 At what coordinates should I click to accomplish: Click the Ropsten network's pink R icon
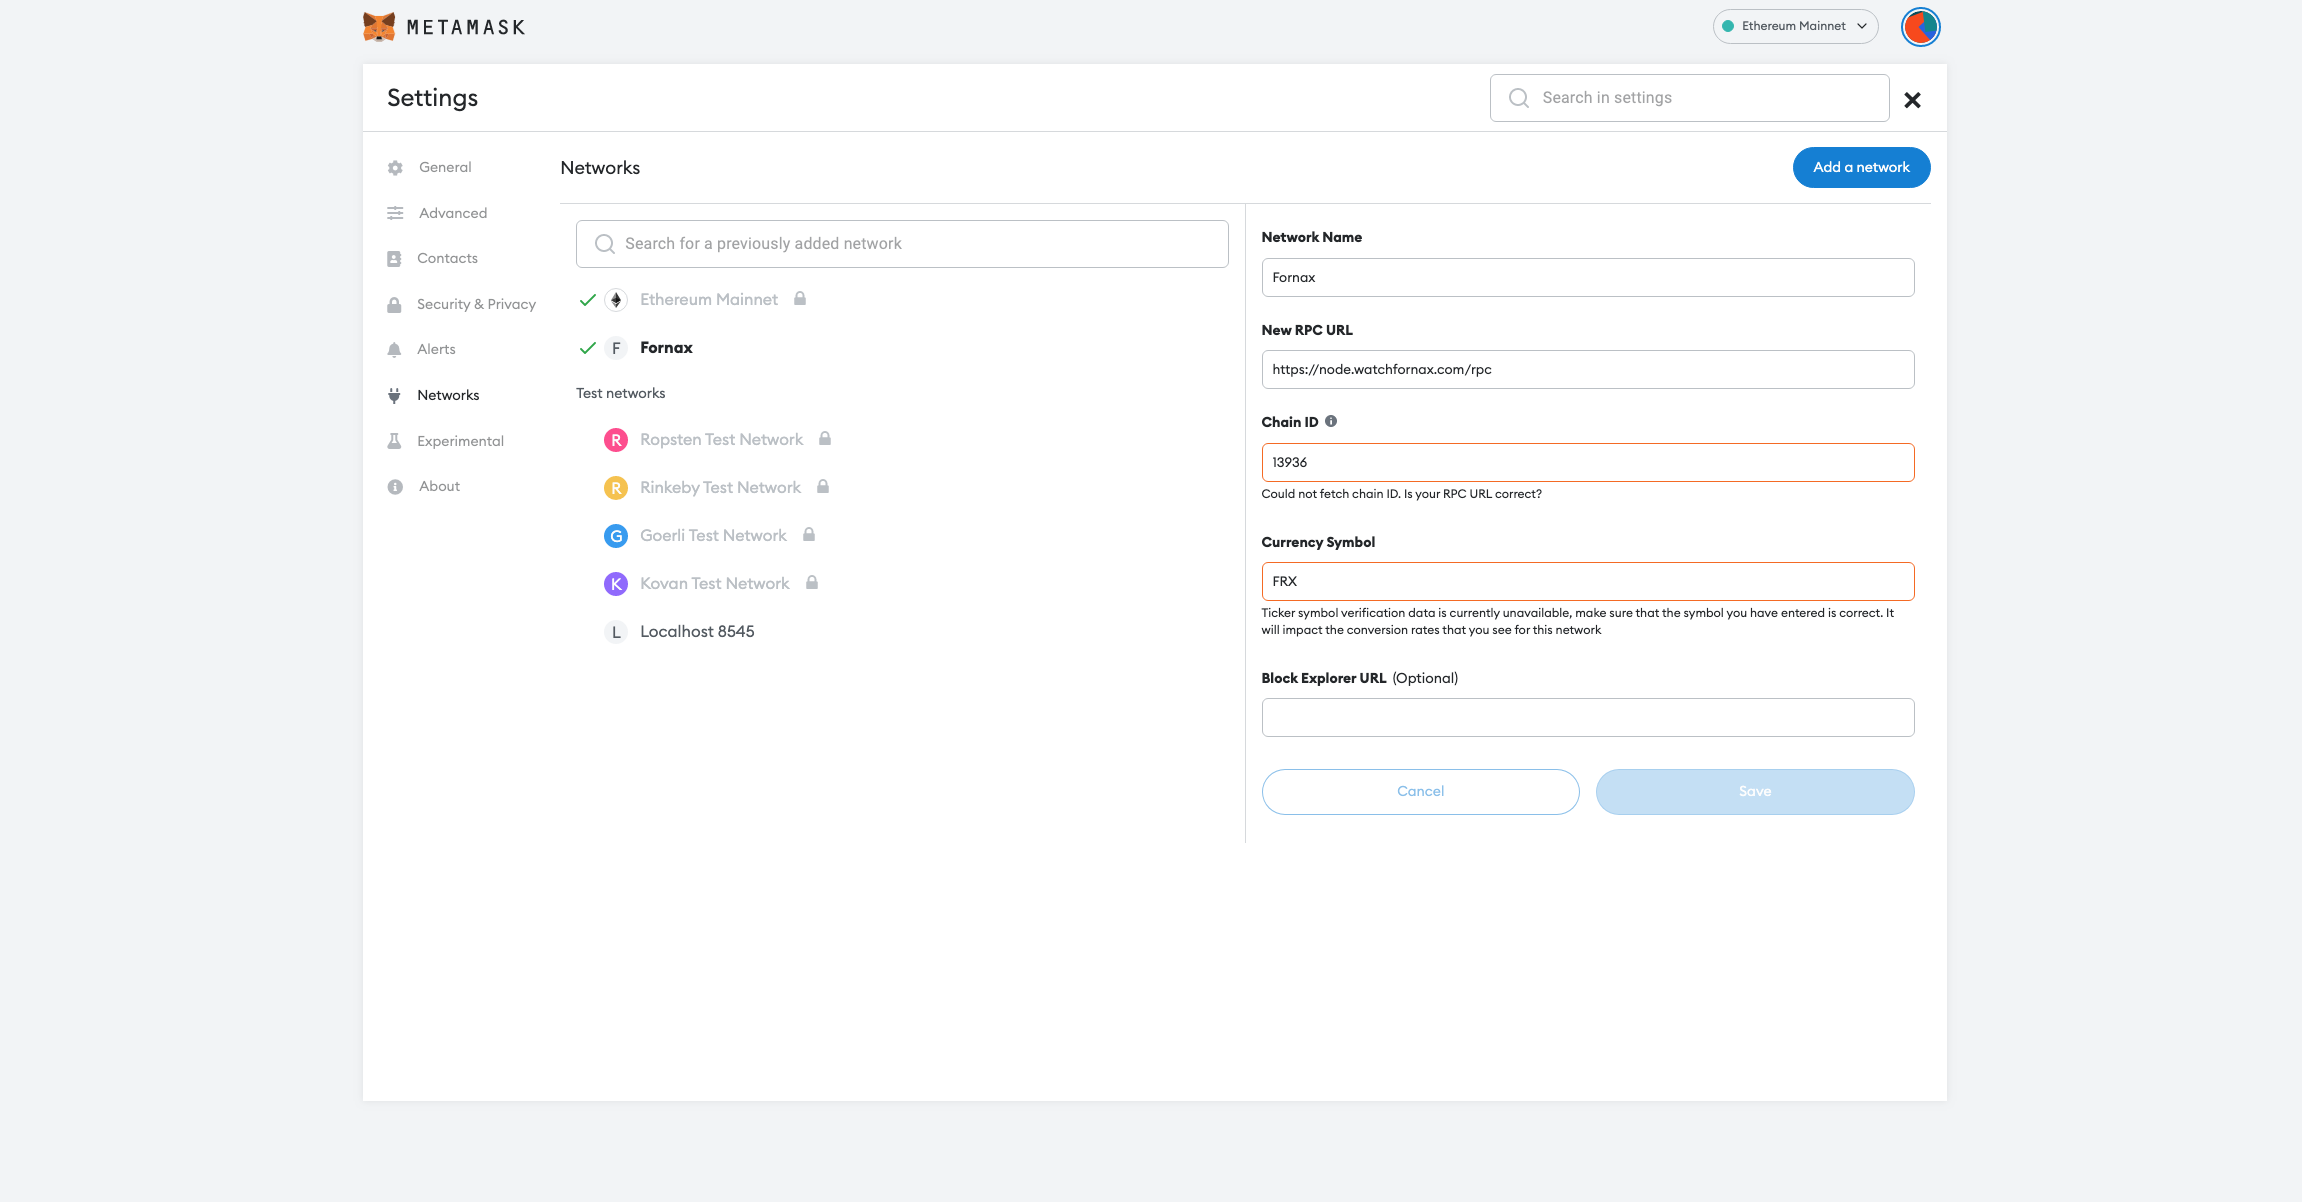(x=616, y=440)
